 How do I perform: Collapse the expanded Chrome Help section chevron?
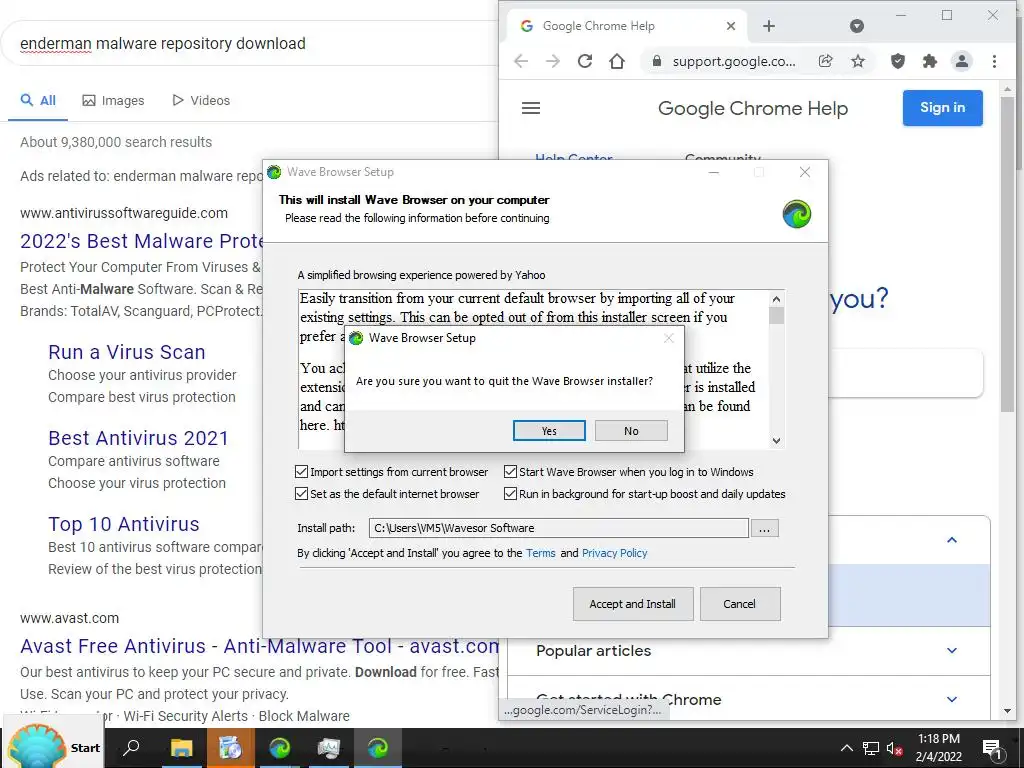pyautogui.click(x=952, y=540)
